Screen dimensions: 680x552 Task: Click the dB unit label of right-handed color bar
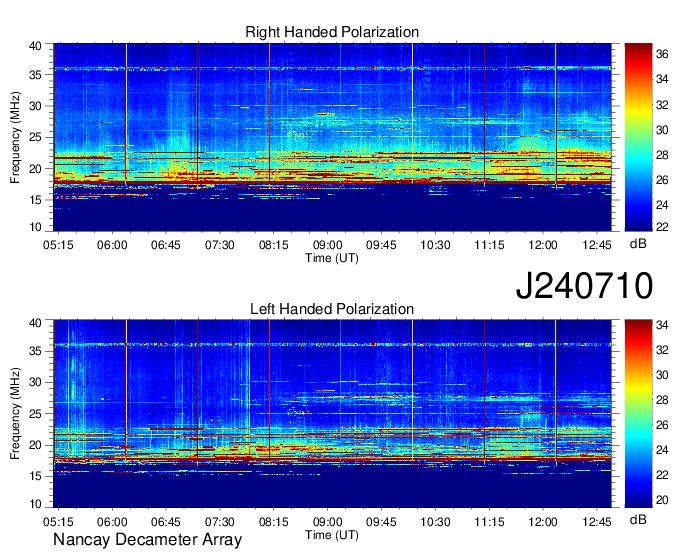(638, 244)
